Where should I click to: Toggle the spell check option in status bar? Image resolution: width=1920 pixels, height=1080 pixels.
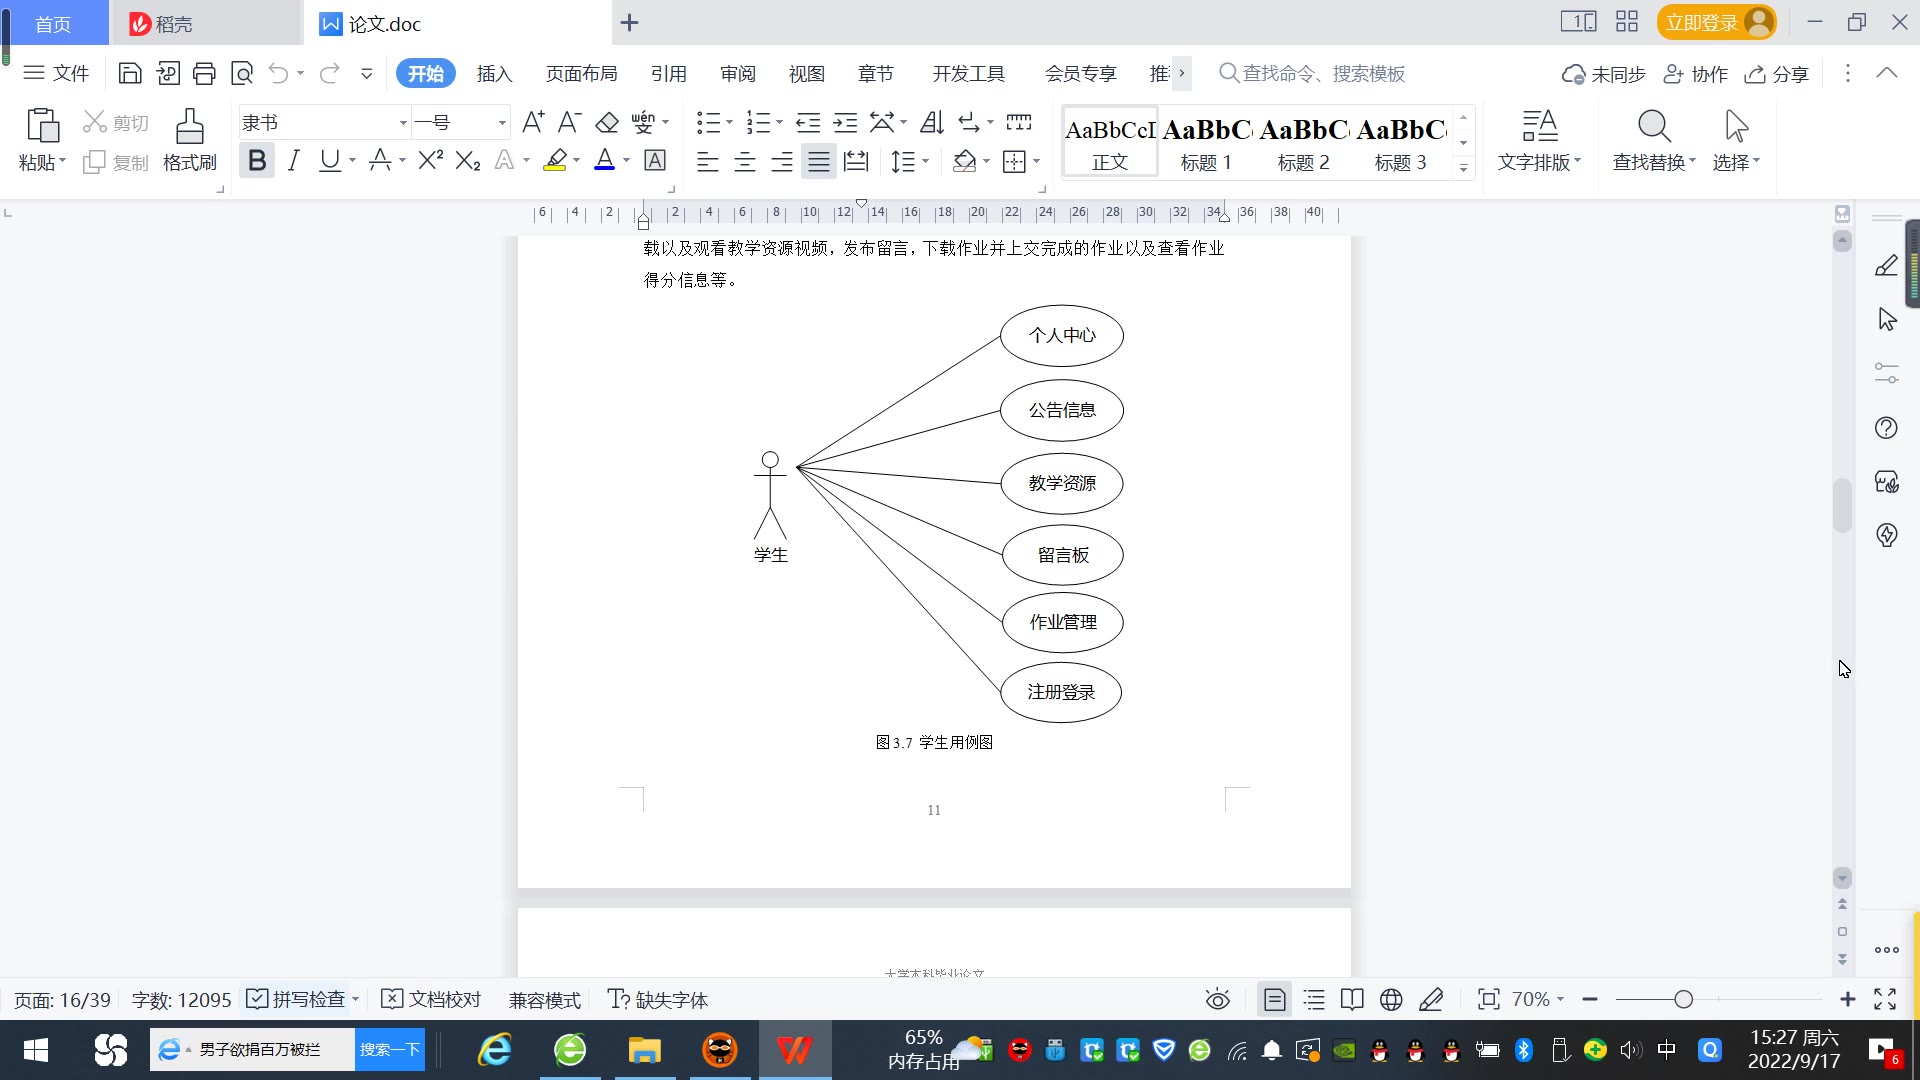click(x=297, y=999)
